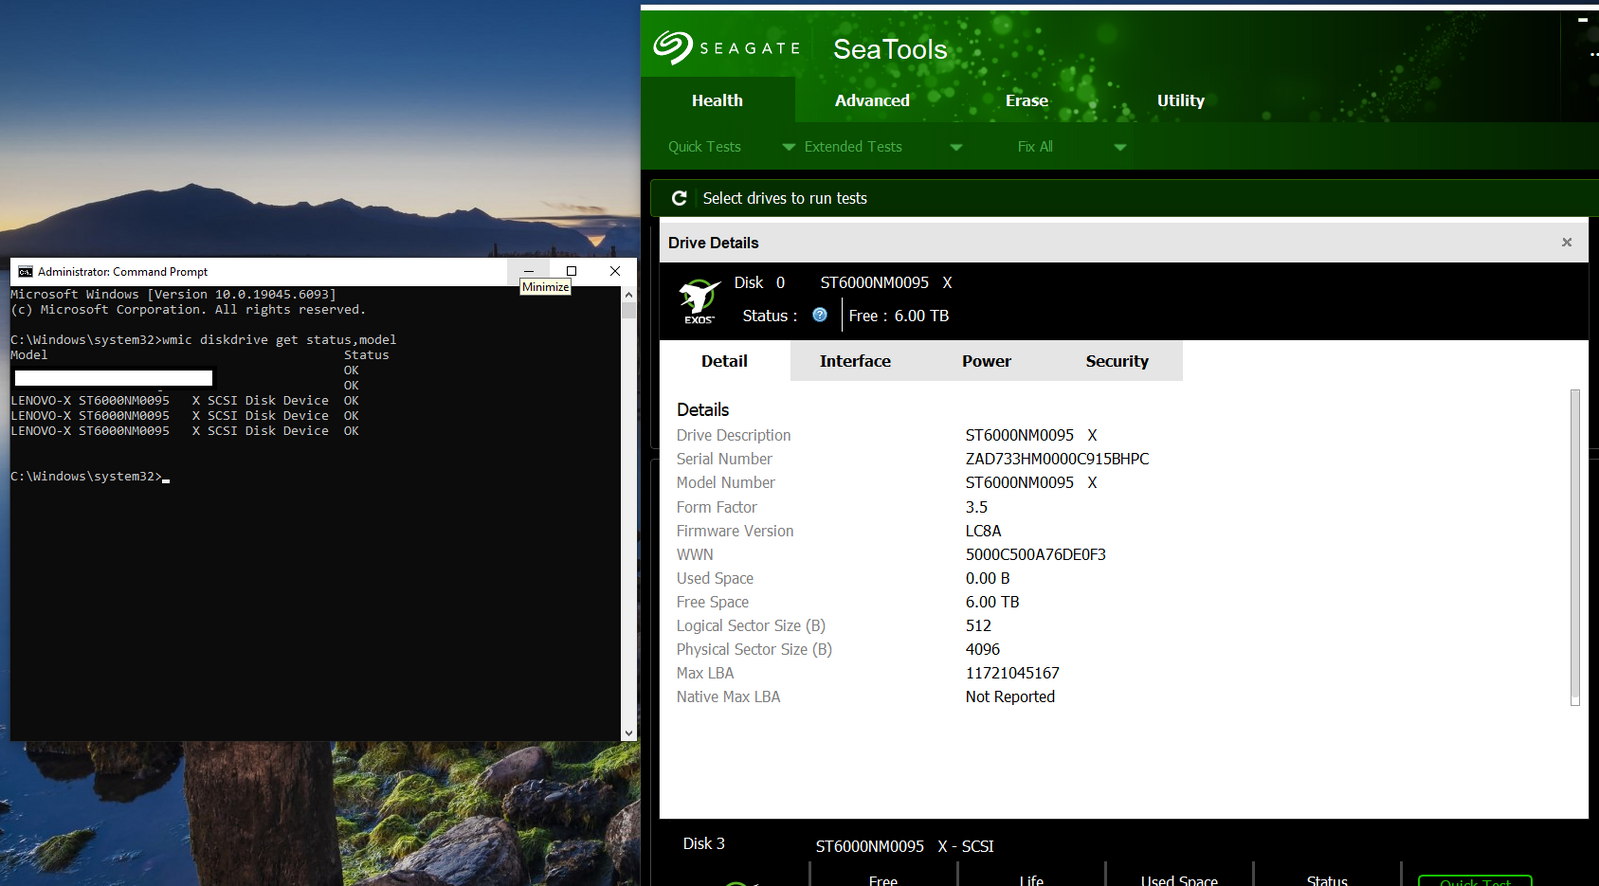This screenshot has height=886, width=1599.
Task: Click the firmware version LC8A
Action: (983, 531)
